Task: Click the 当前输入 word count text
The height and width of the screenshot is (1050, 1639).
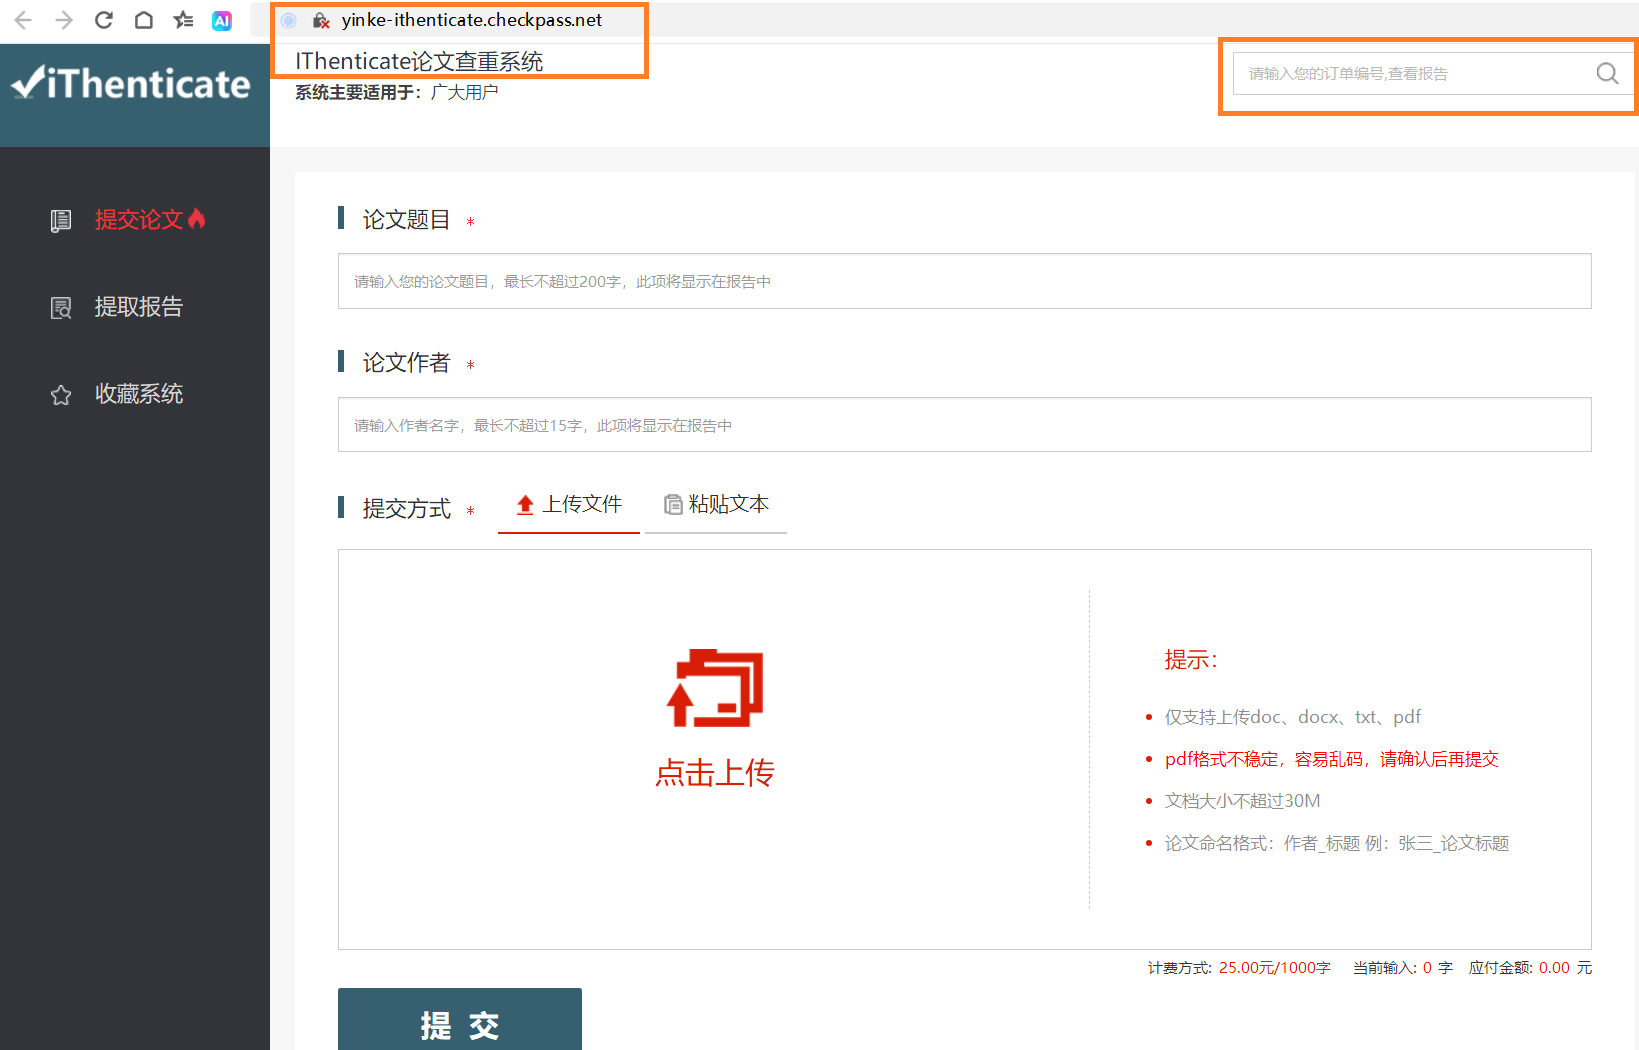Action: 1403,968
